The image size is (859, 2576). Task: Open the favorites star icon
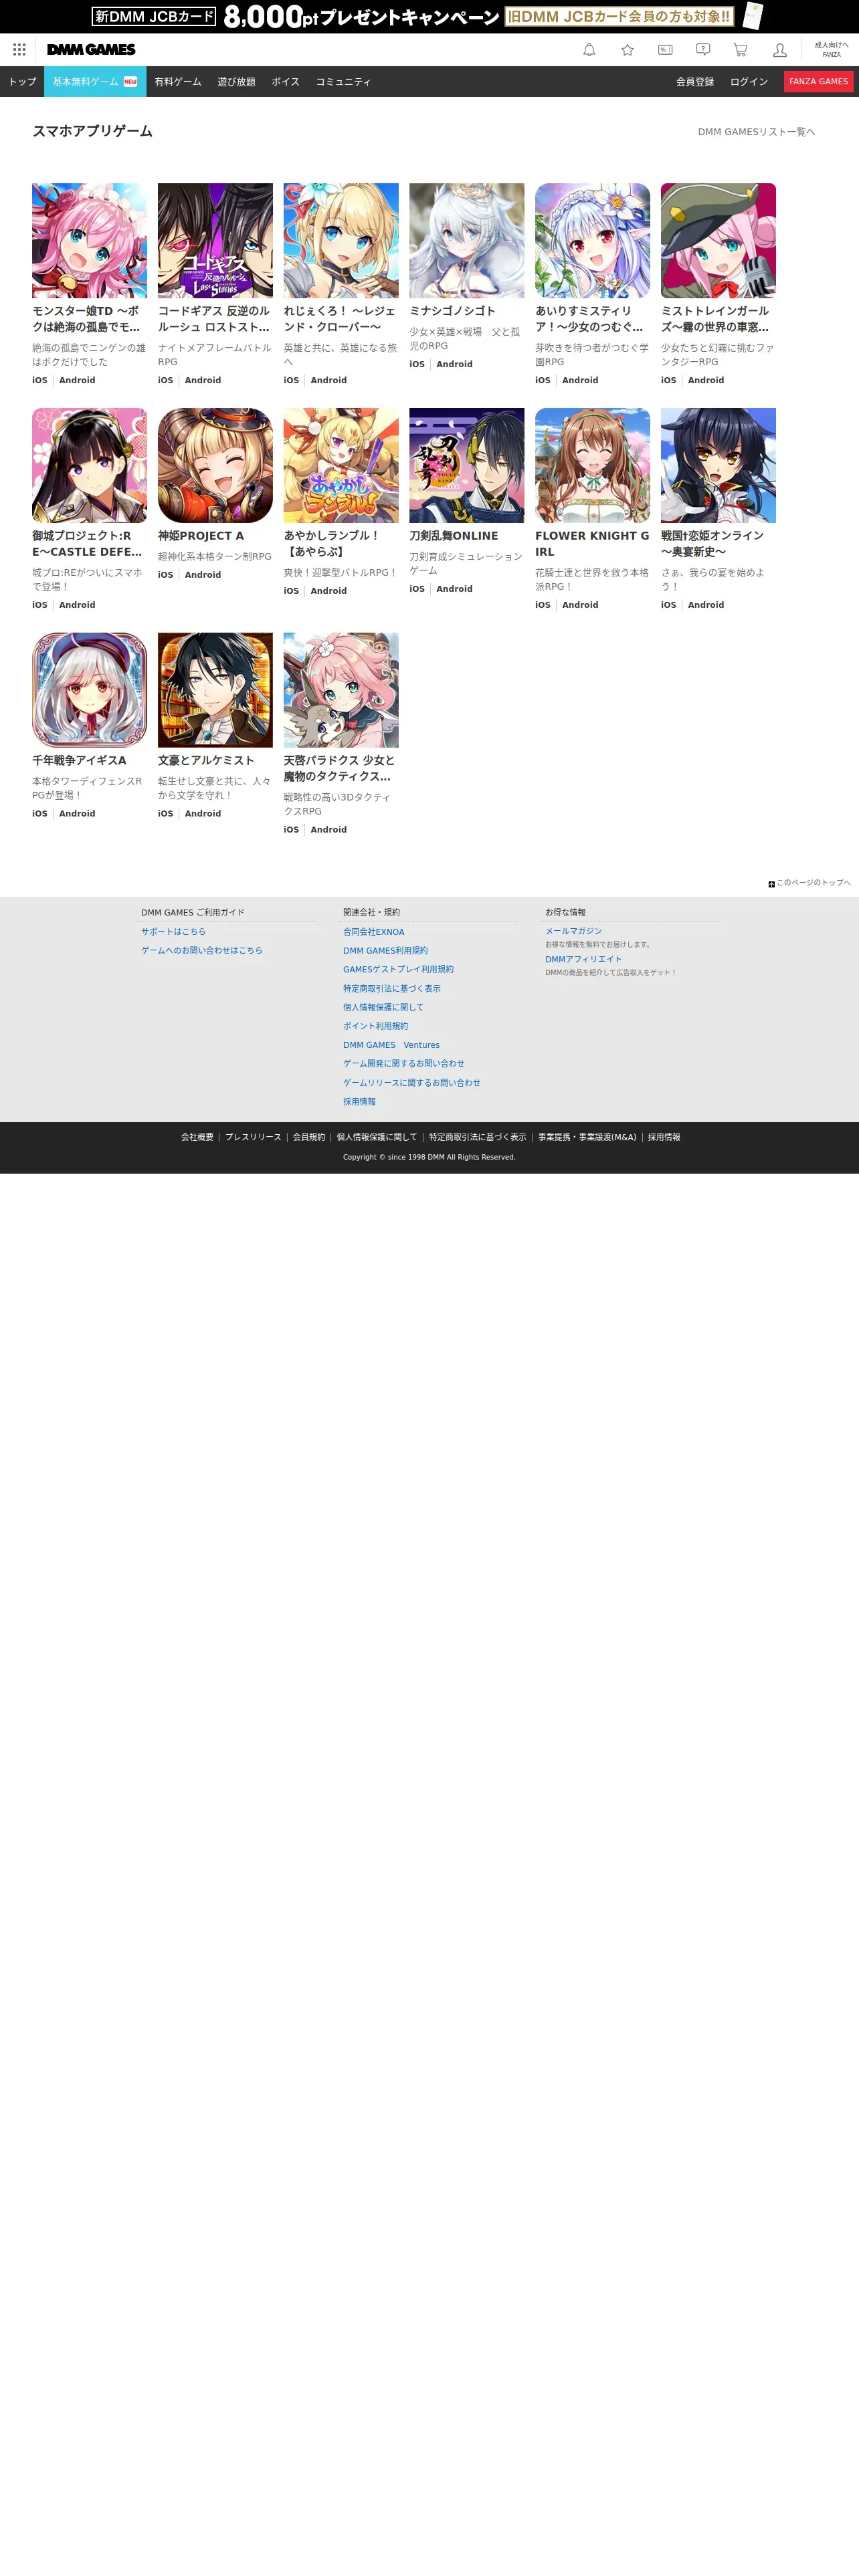pyautogui.click(x=627, y=49)
